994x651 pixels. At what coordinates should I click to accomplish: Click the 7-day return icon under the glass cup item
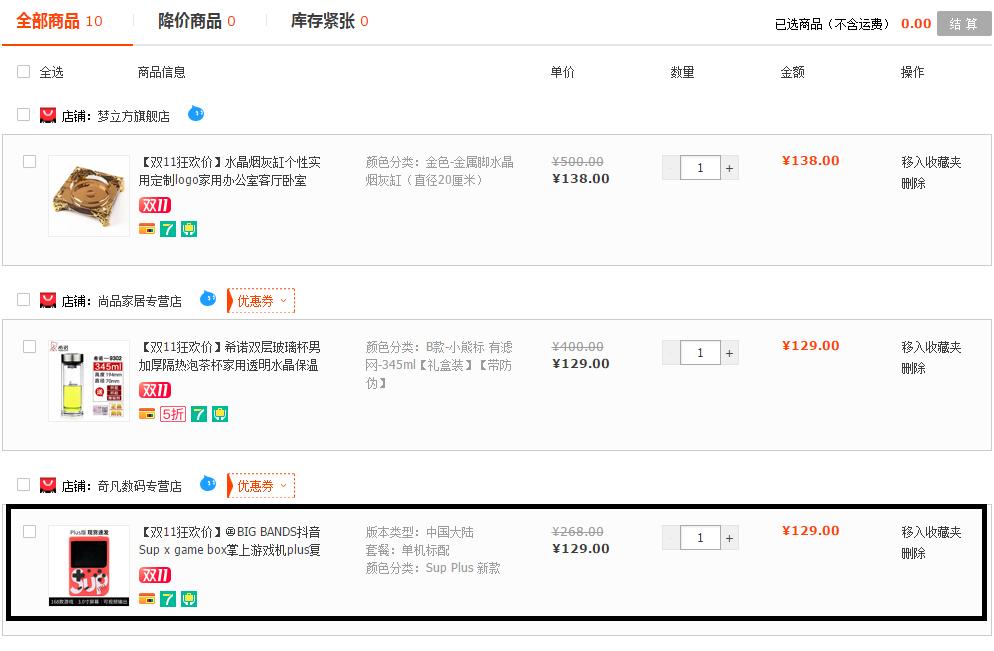point(198,415)
